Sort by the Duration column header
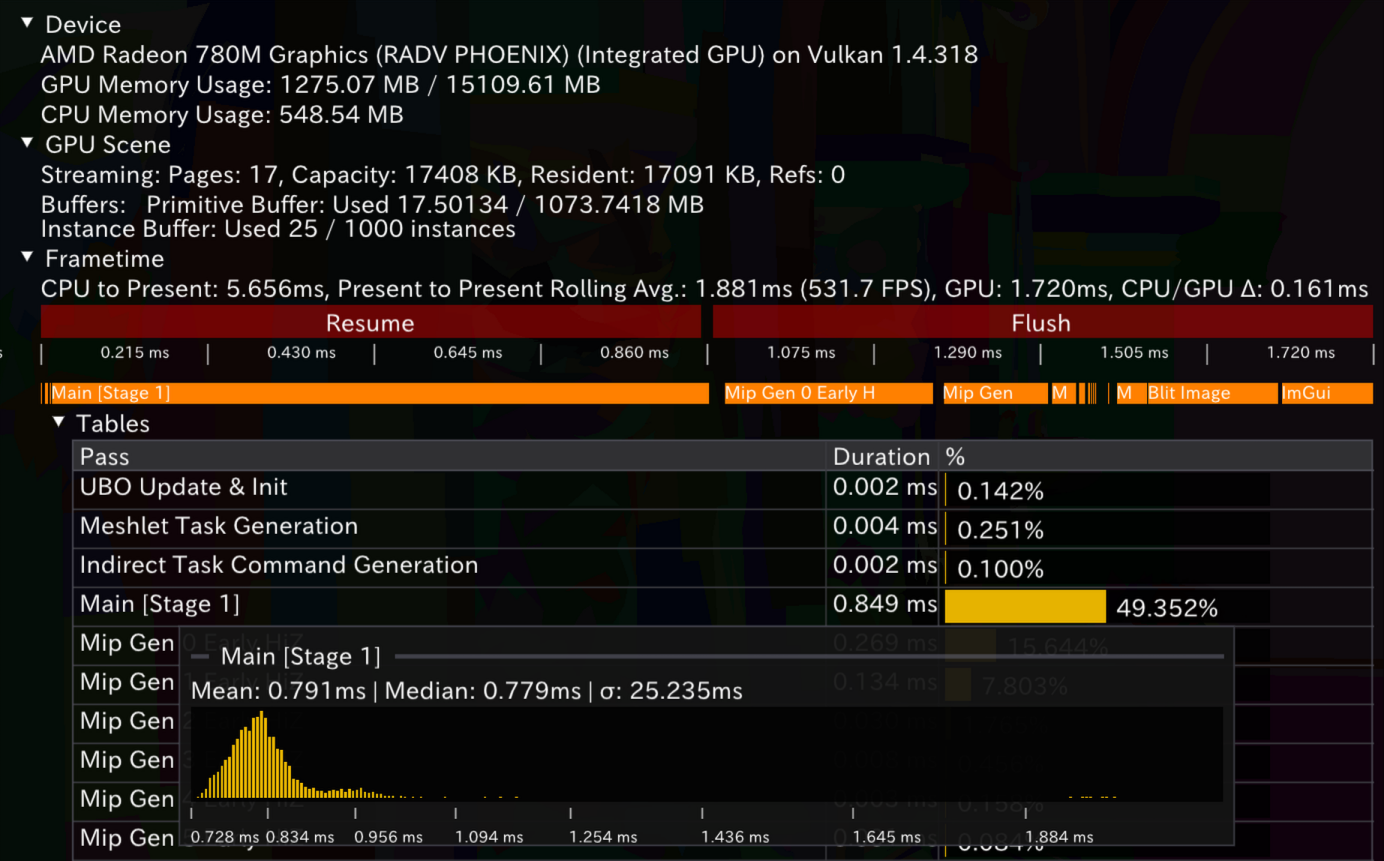1384x861 pixels. point(881,457)
